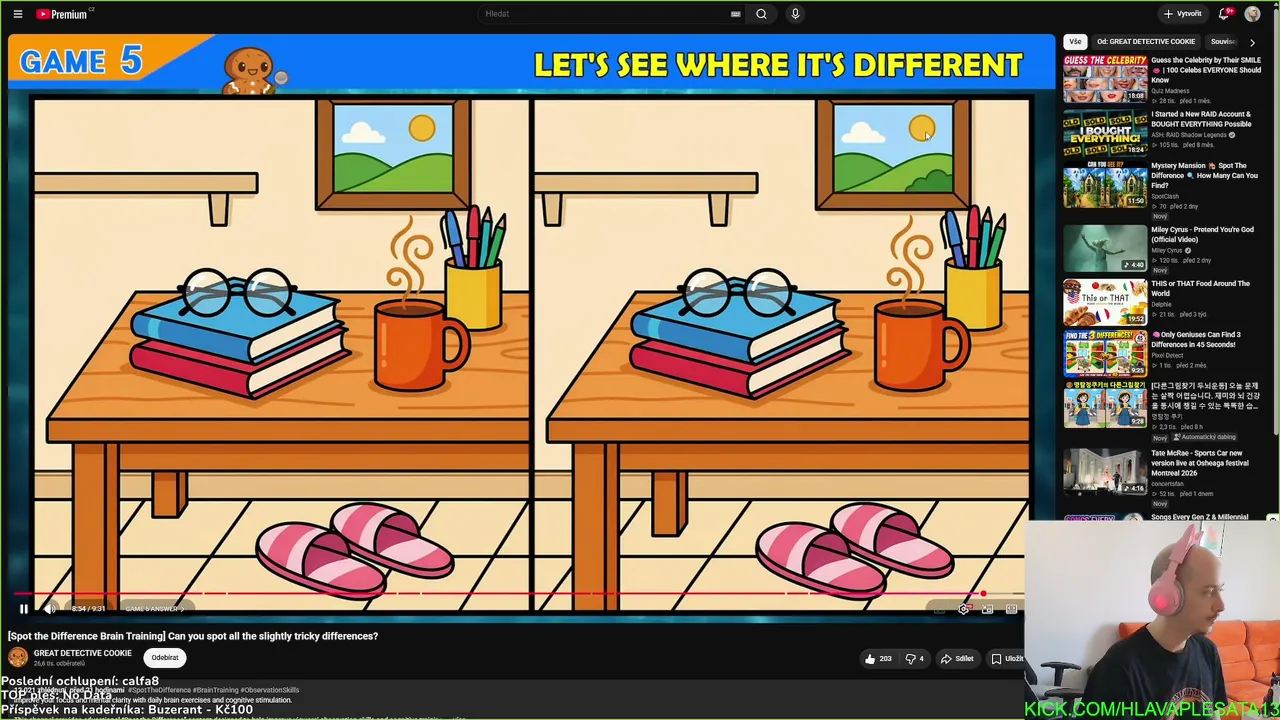Open 'Only Geniuses Can Find 3 Differences' title
Viewport: 1280px width, 720px height.
(1196, 339)
